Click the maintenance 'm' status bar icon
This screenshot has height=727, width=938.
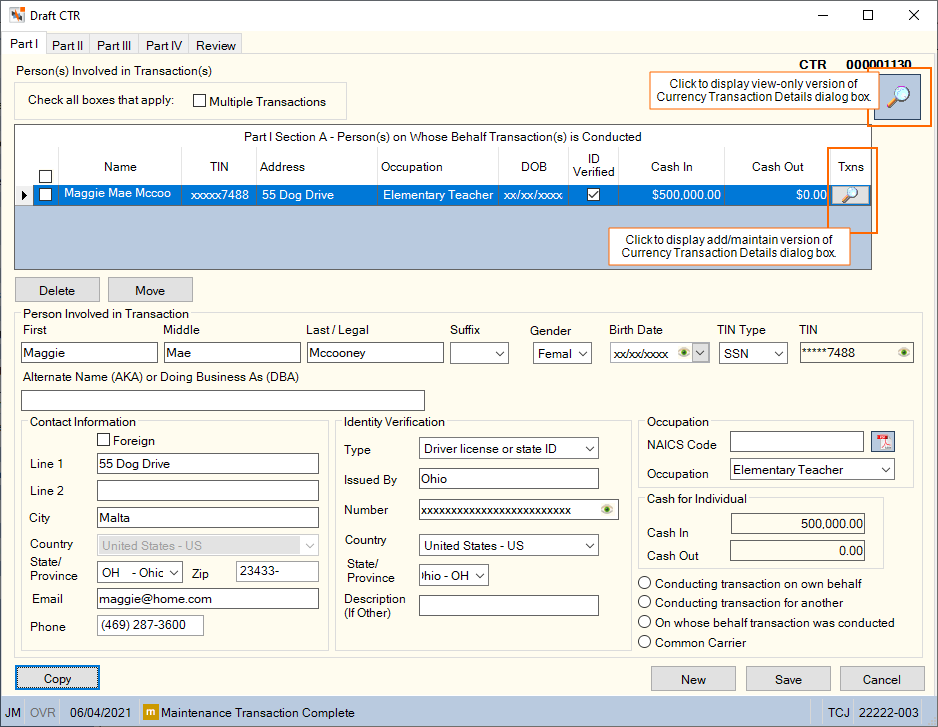point(150,712)
